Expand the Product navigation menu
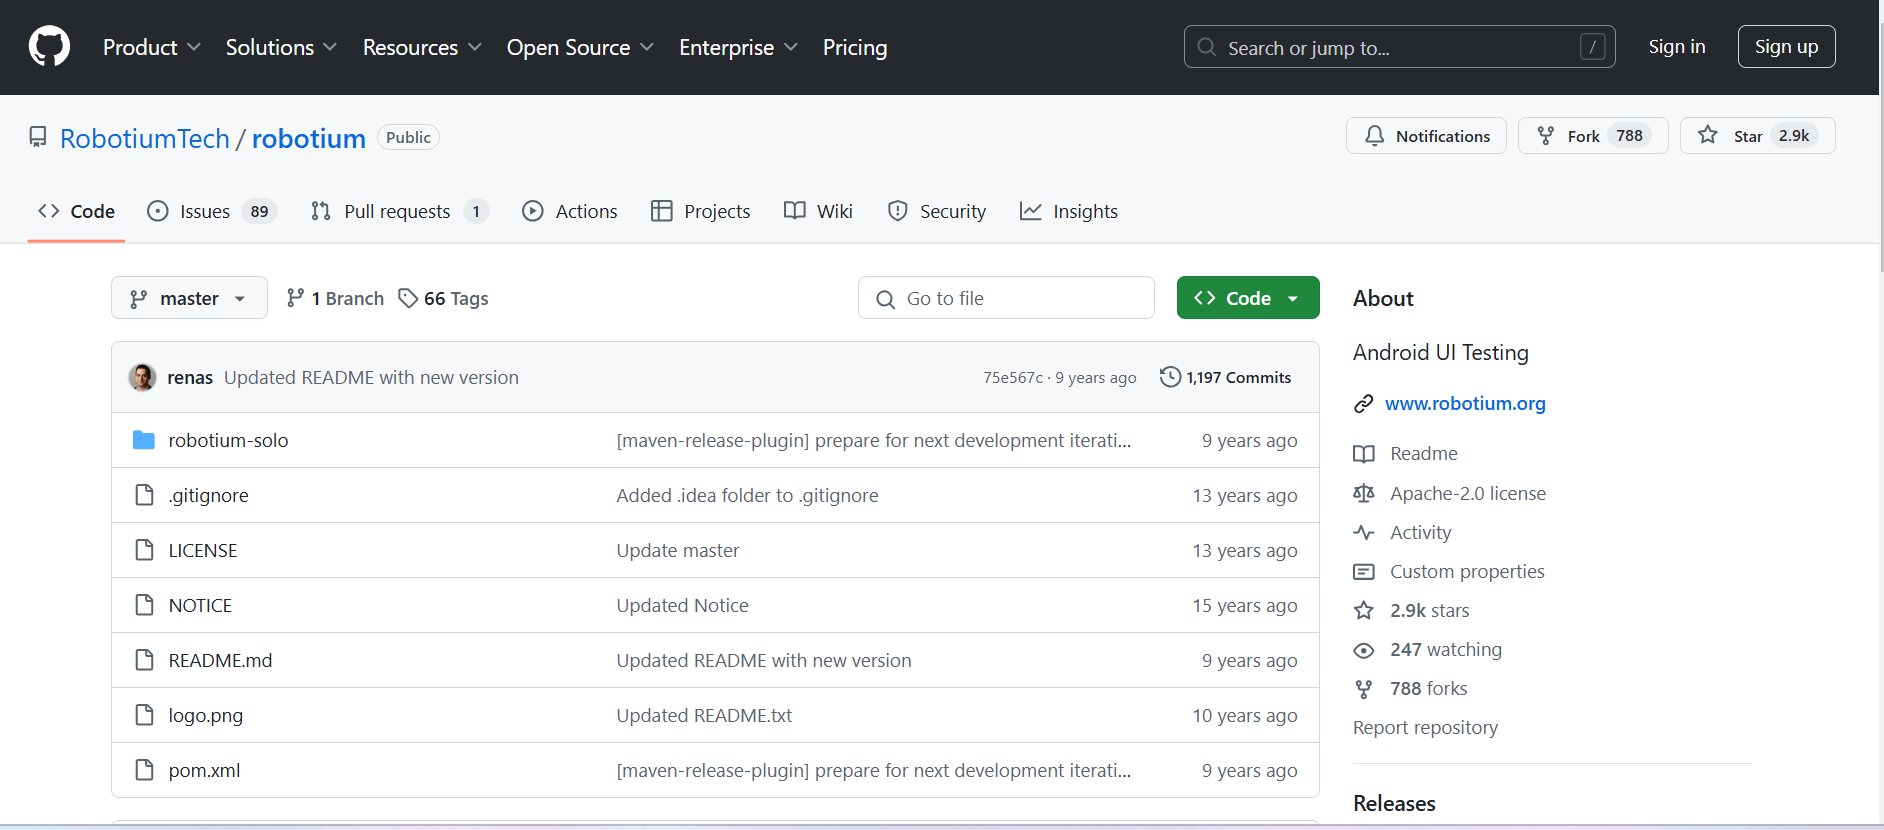1884x830 pixels. pos(151,47)
